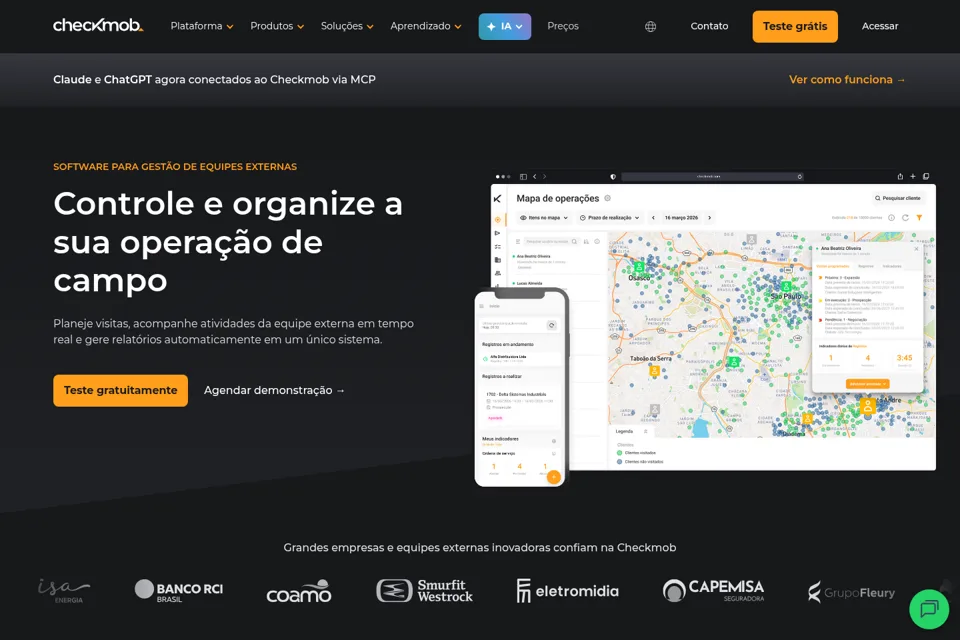Tap the sync icon on phone mockup

pyautogui.click(x=552, y=325)
